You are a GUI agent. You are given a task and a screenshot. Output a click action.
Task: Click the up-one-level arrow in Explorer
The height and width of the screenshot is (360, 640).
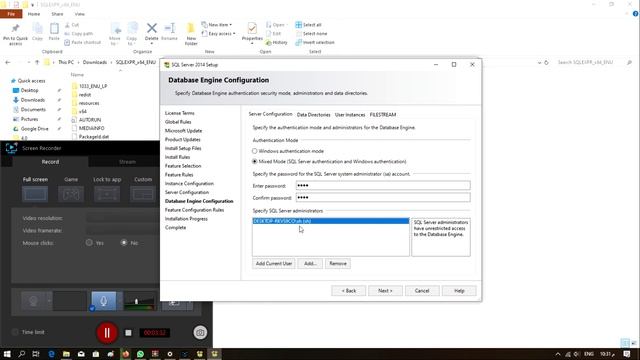(37, 62)
